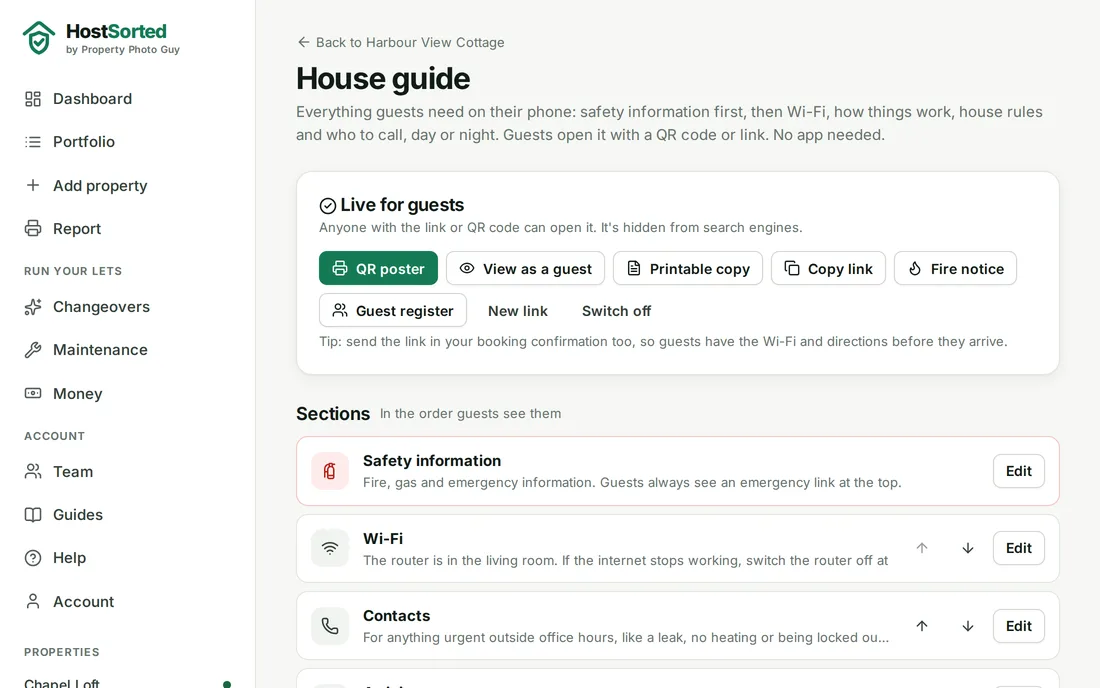
Task: Copy the guide link
Action: click(x=829, y=269)
